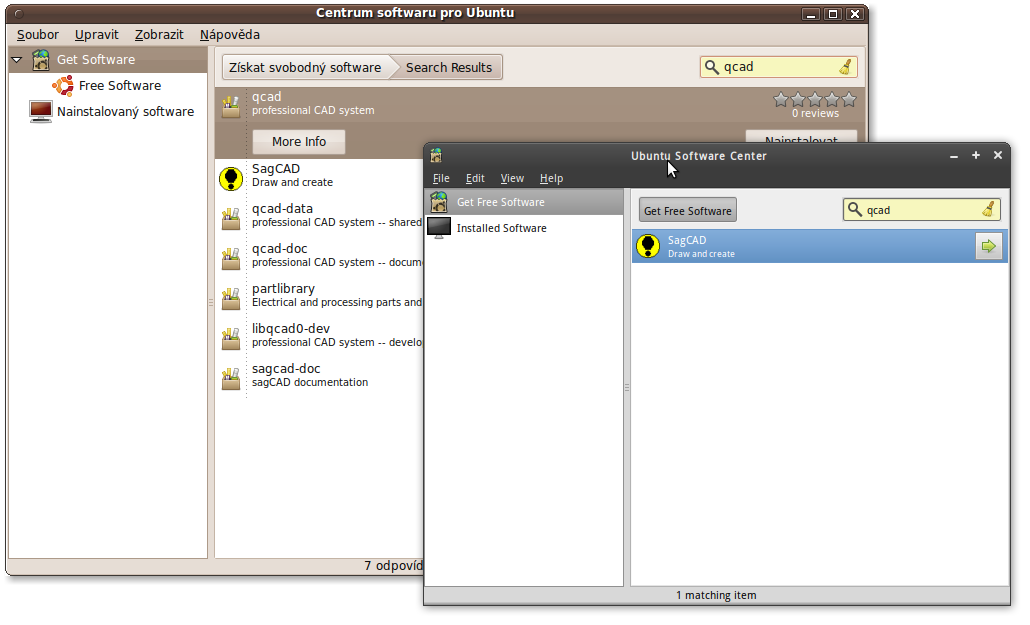Viewport: 1030px width, 625px height.
Task: Click Get Free Software sidebar icon in front window
Action: (x=439, y=202)
